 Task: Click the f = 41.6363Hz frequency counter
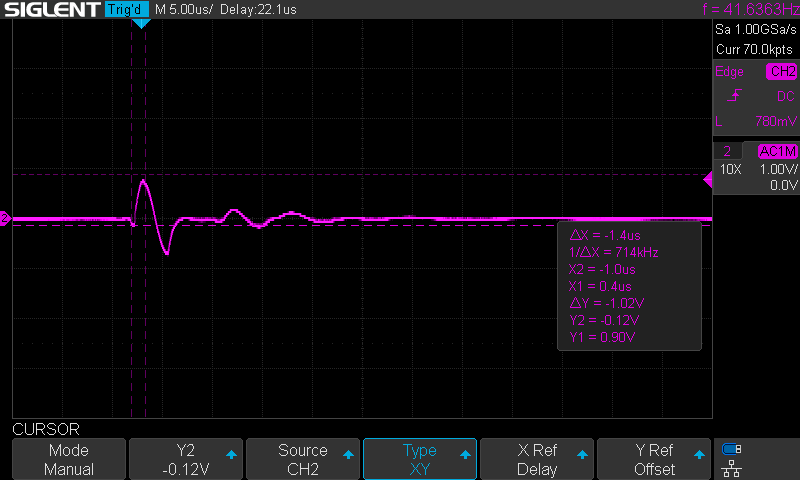pyautogui.click(x=751, y=9)
